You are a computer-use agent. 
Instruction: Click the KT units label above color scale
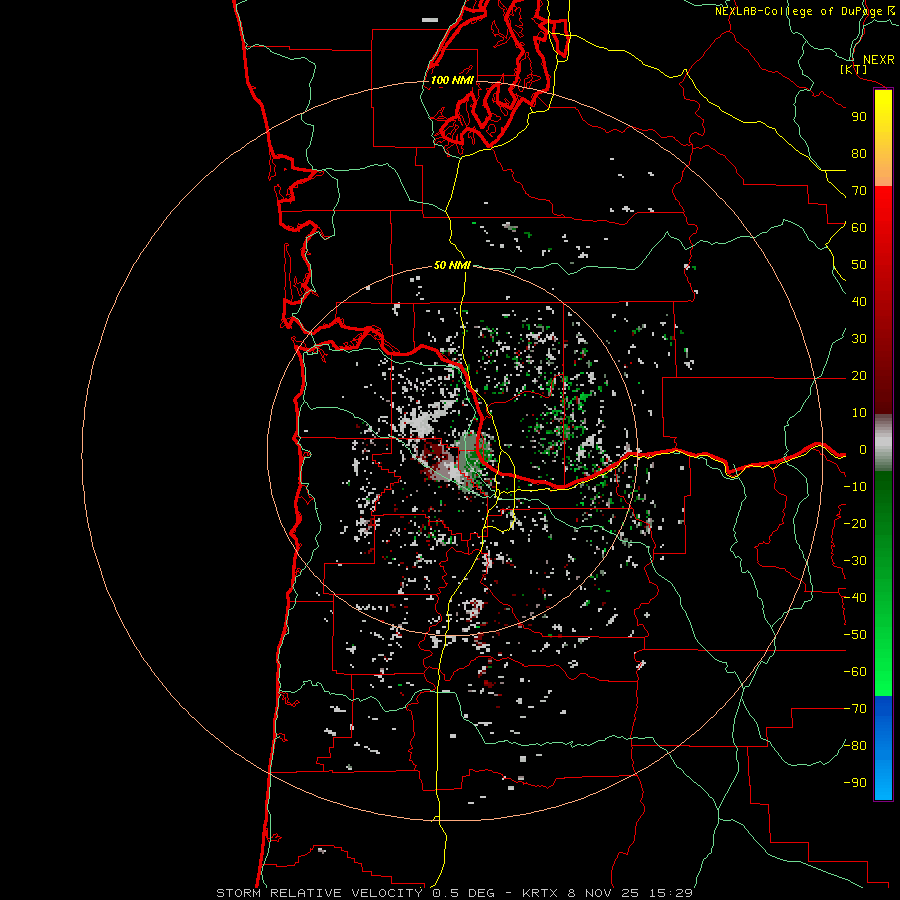(854, 70)
